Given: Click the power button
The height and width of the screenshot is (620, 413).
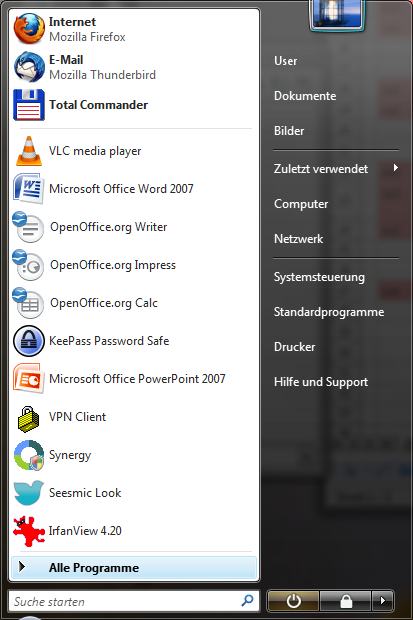Looking at the screenshot, I should (294, 601).
